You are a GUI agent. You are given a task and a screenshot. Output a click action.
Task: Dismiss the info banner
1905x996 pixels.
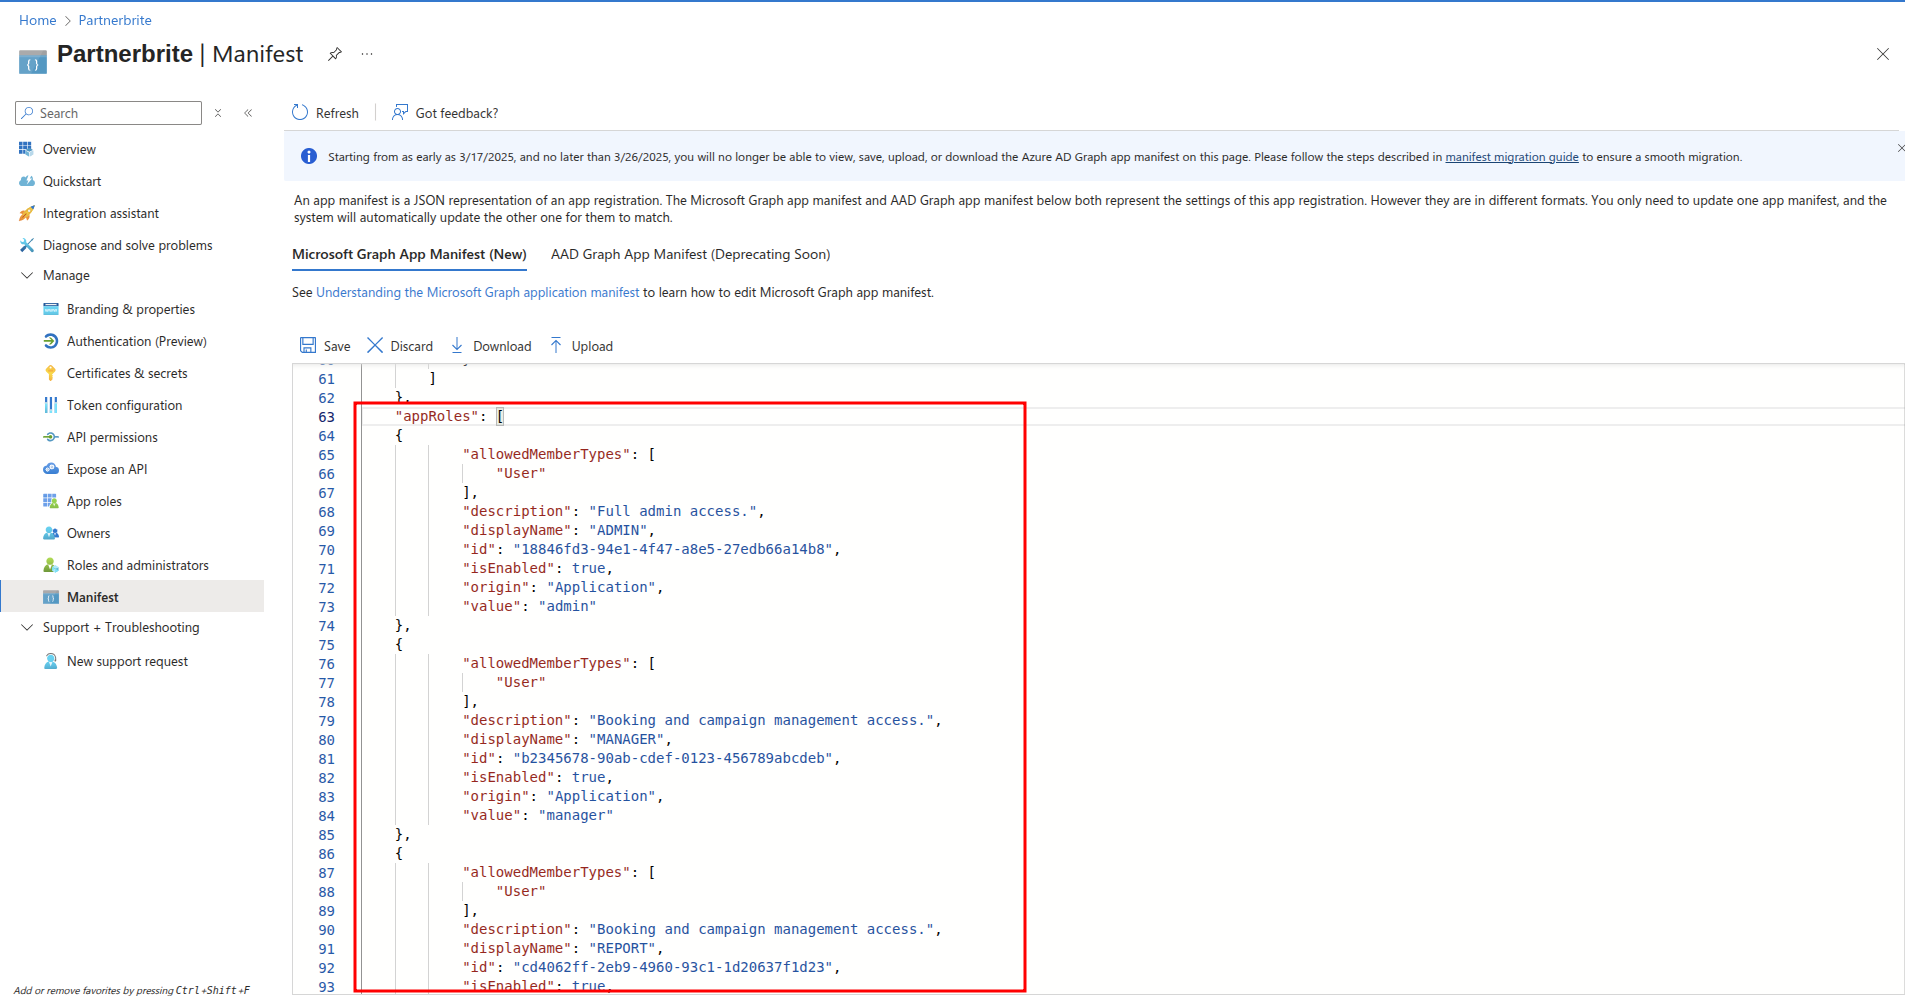[x=1899, y=148]
